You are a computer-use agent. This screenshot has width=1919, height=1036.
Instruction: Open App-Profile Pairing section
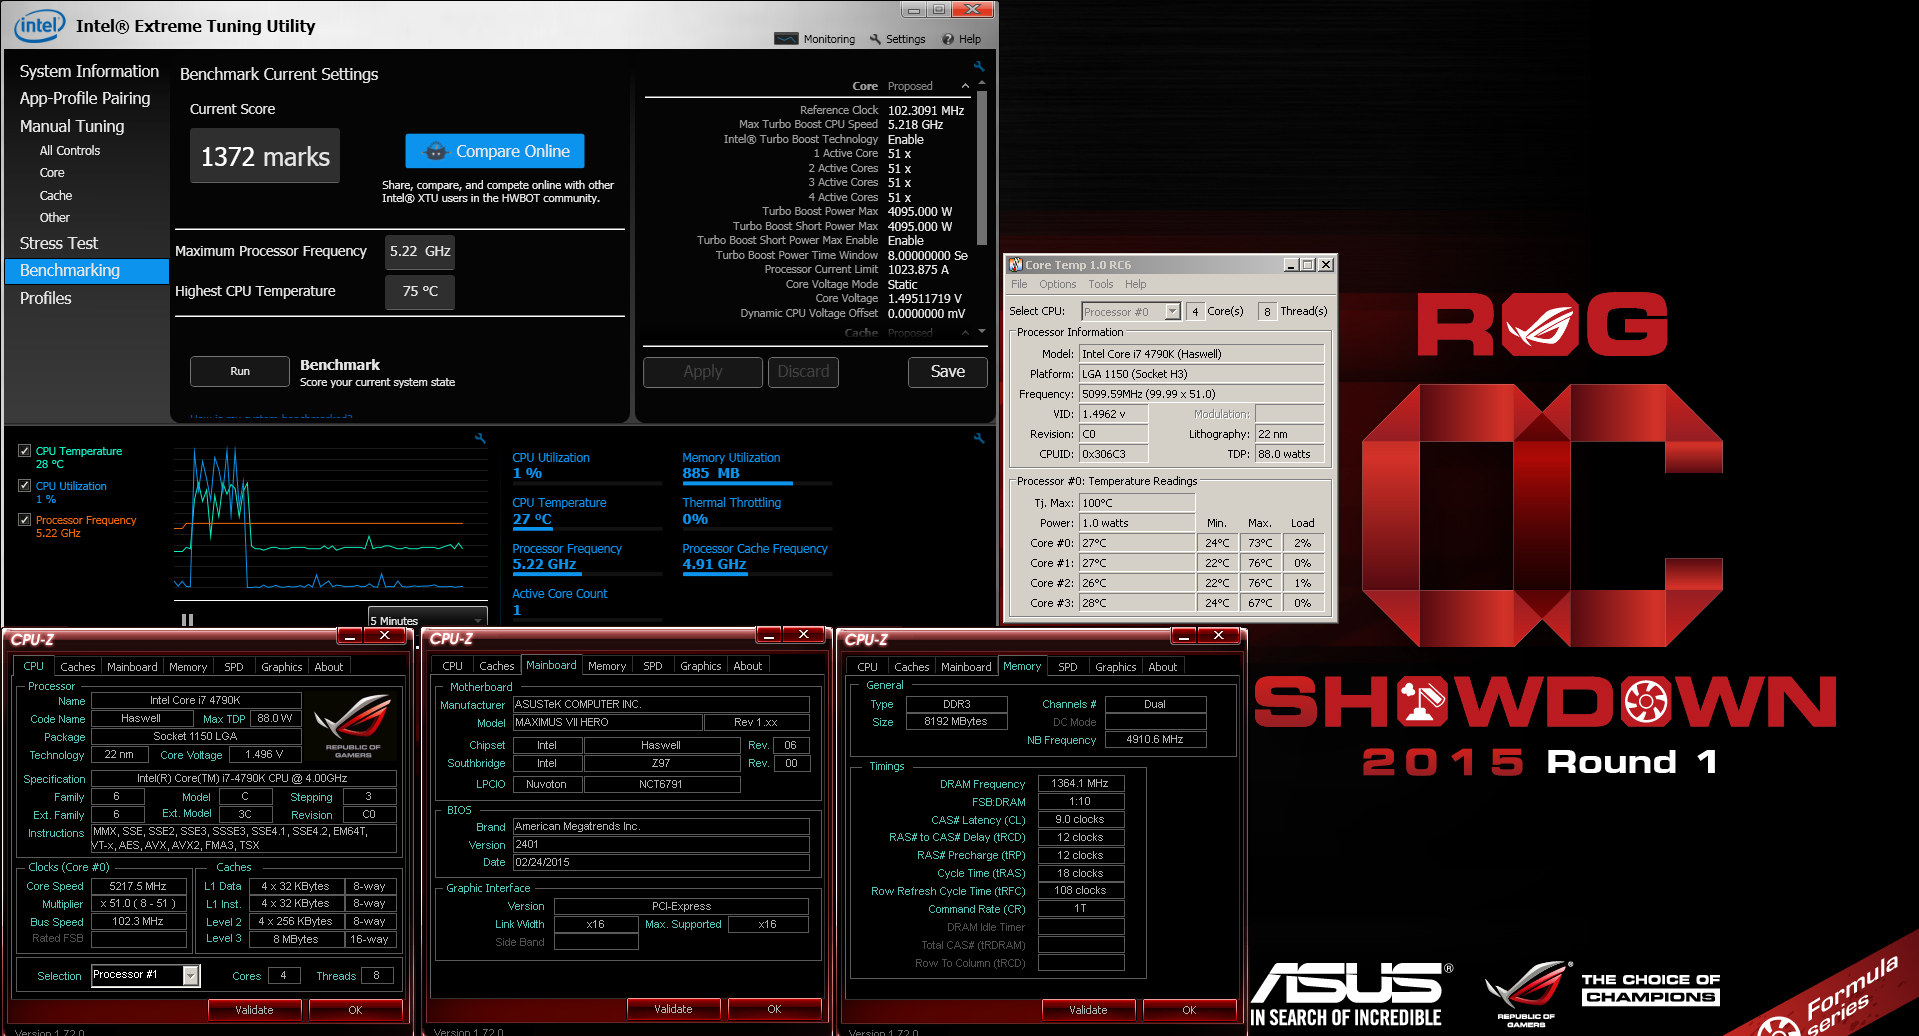(x=85, y=98)
